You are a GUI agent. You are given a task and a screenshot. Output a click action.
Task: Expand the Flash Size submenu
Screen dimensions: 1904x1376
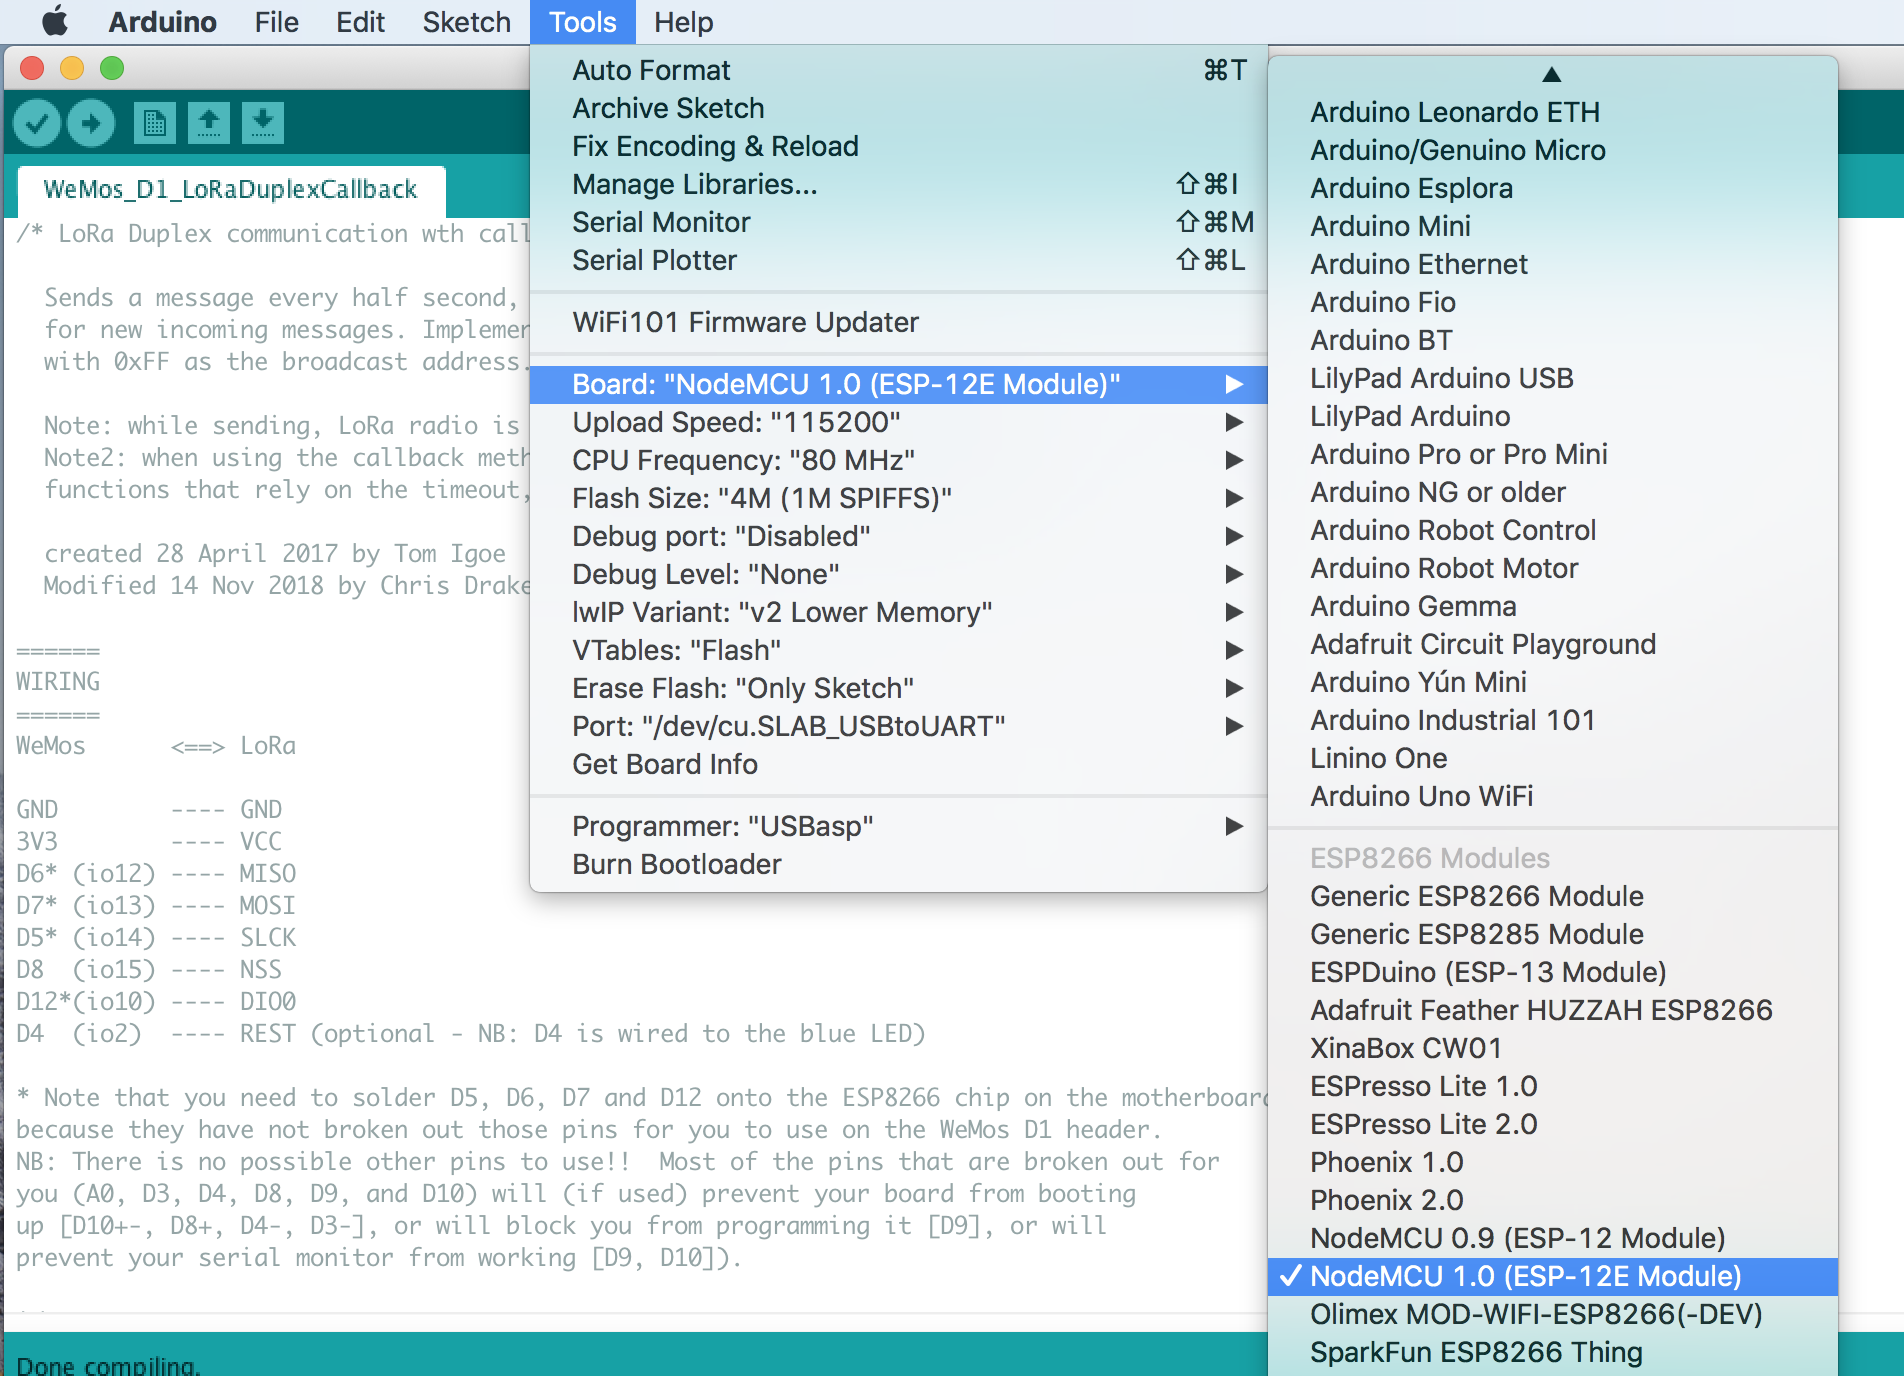(898, 498)
